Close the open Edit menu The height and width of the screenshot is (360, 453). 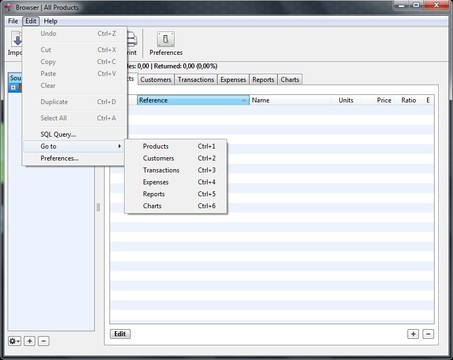pyautogui.click(x=31, y=21)
